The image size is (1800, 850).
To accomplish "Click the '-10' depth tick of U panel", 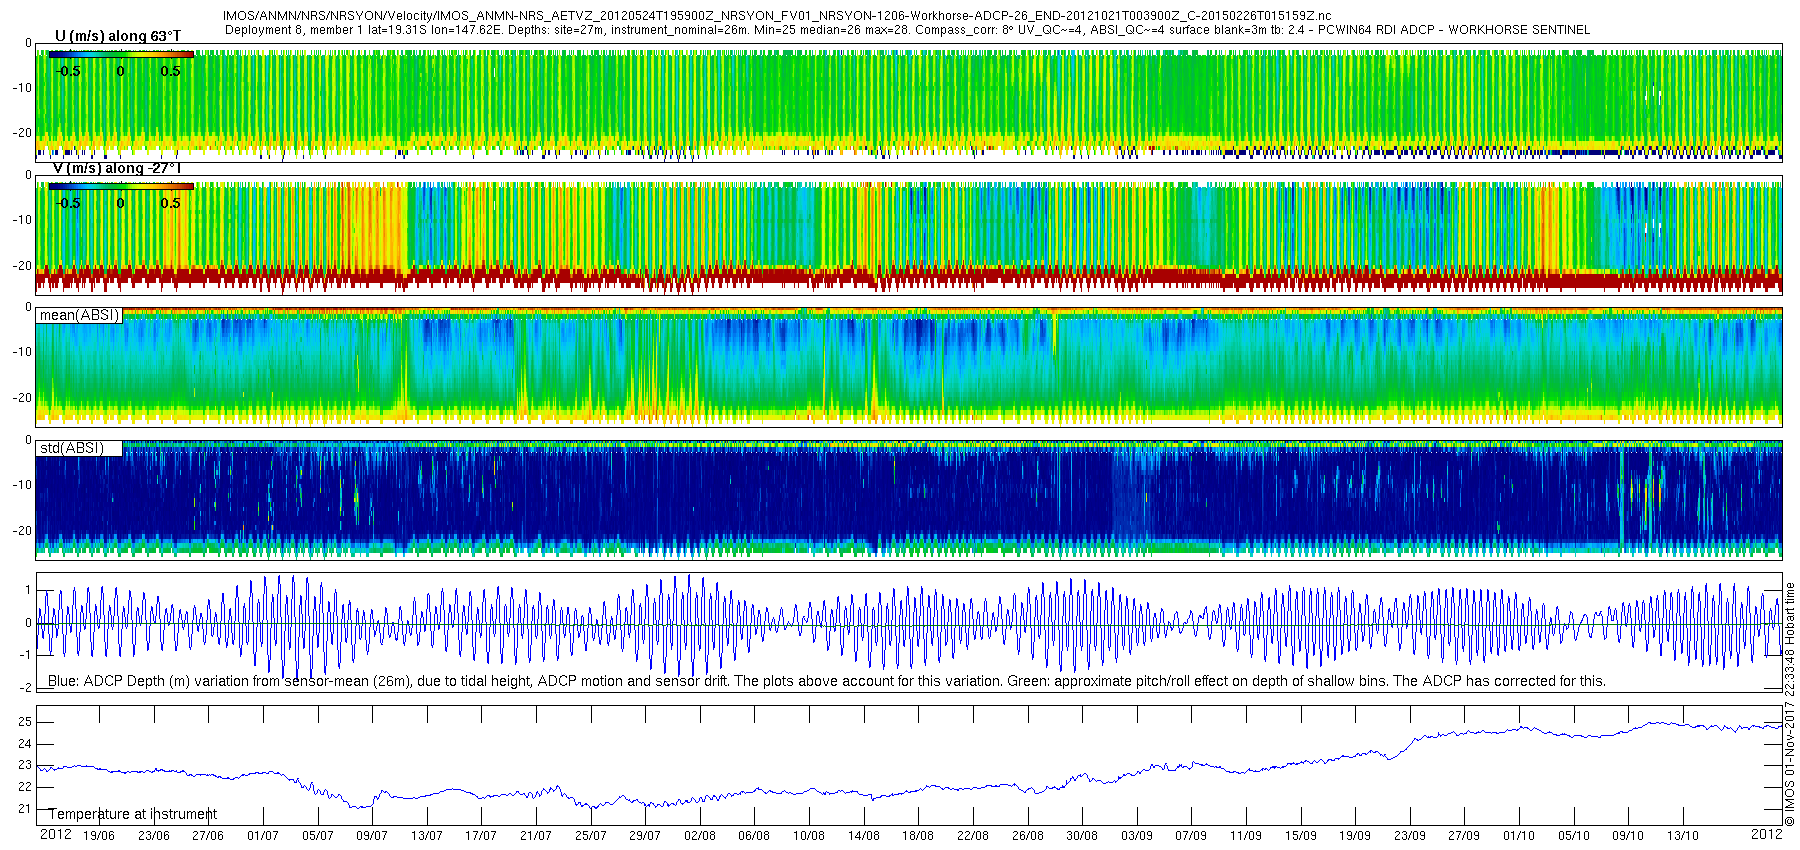I will tap(21, 88).
